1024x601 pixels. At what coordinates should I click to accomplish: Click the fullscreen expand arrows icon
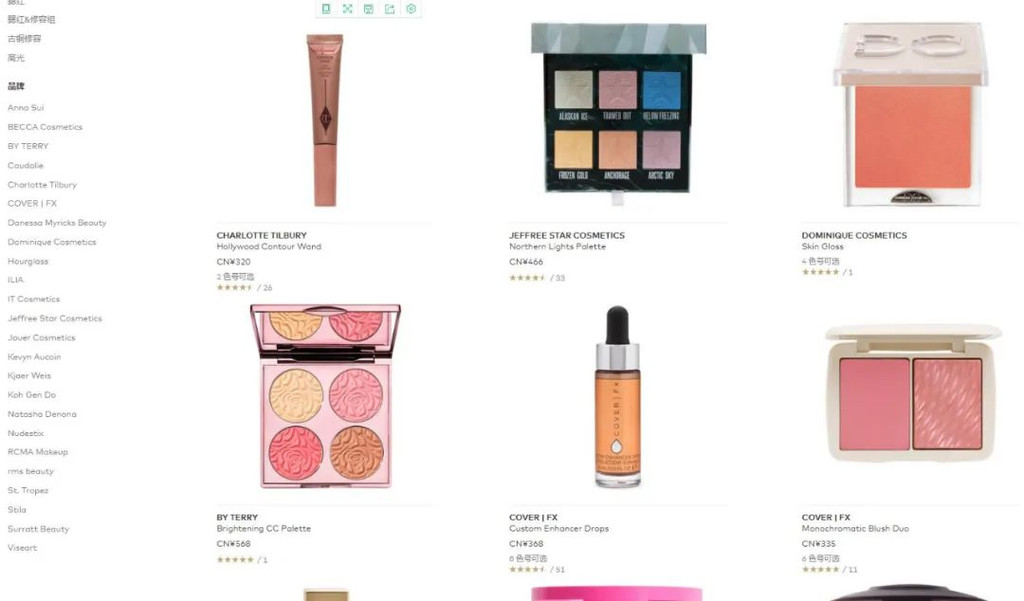[347, 8]
